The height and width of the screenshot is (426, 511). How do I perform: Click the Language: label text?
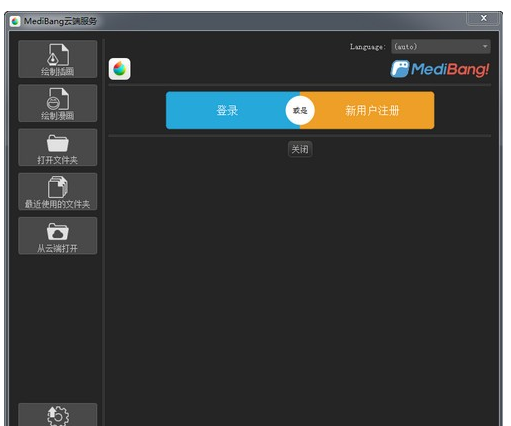(368, 47)
